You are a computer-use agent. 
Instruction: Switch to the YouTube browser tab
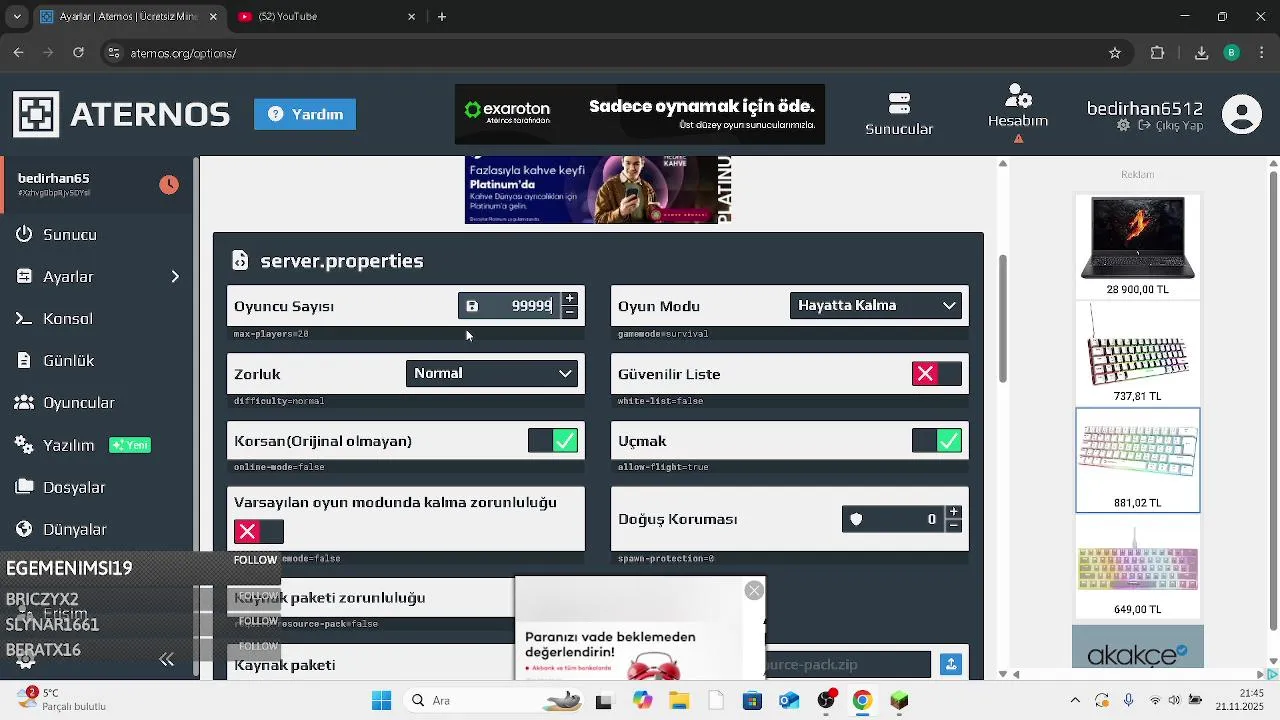point(326,16)
